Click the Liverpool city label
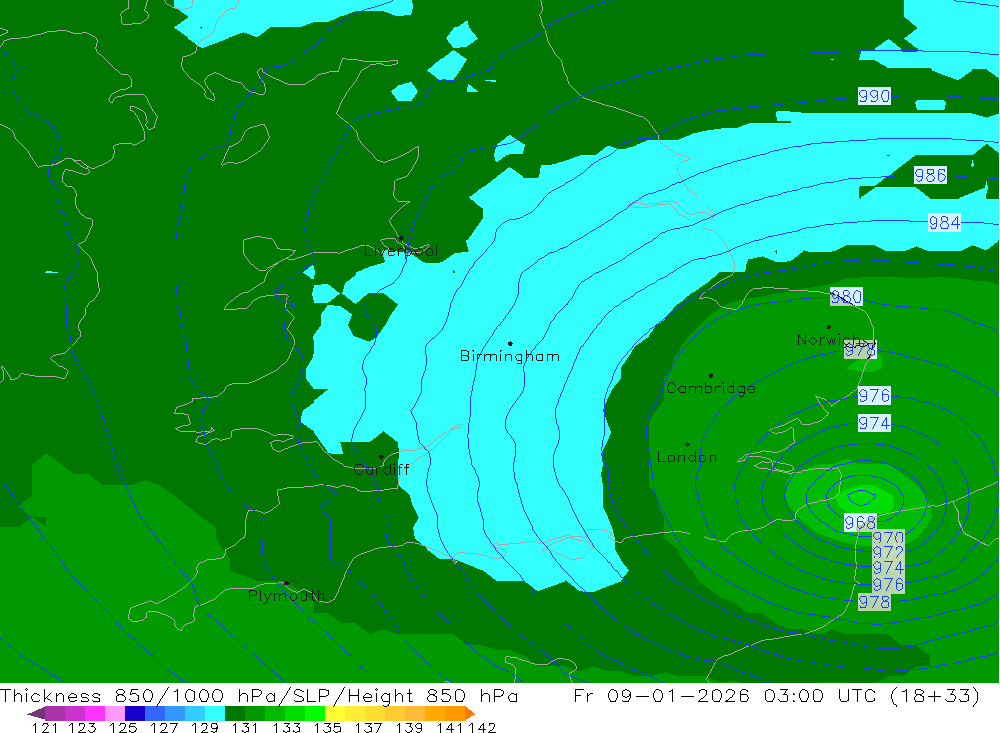The image size is (1000, 733). tap(401, 251)
